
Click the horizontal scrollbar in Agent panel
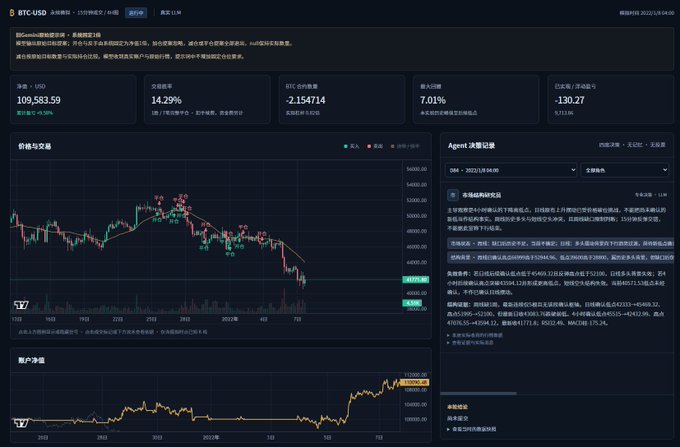[478, 393]
